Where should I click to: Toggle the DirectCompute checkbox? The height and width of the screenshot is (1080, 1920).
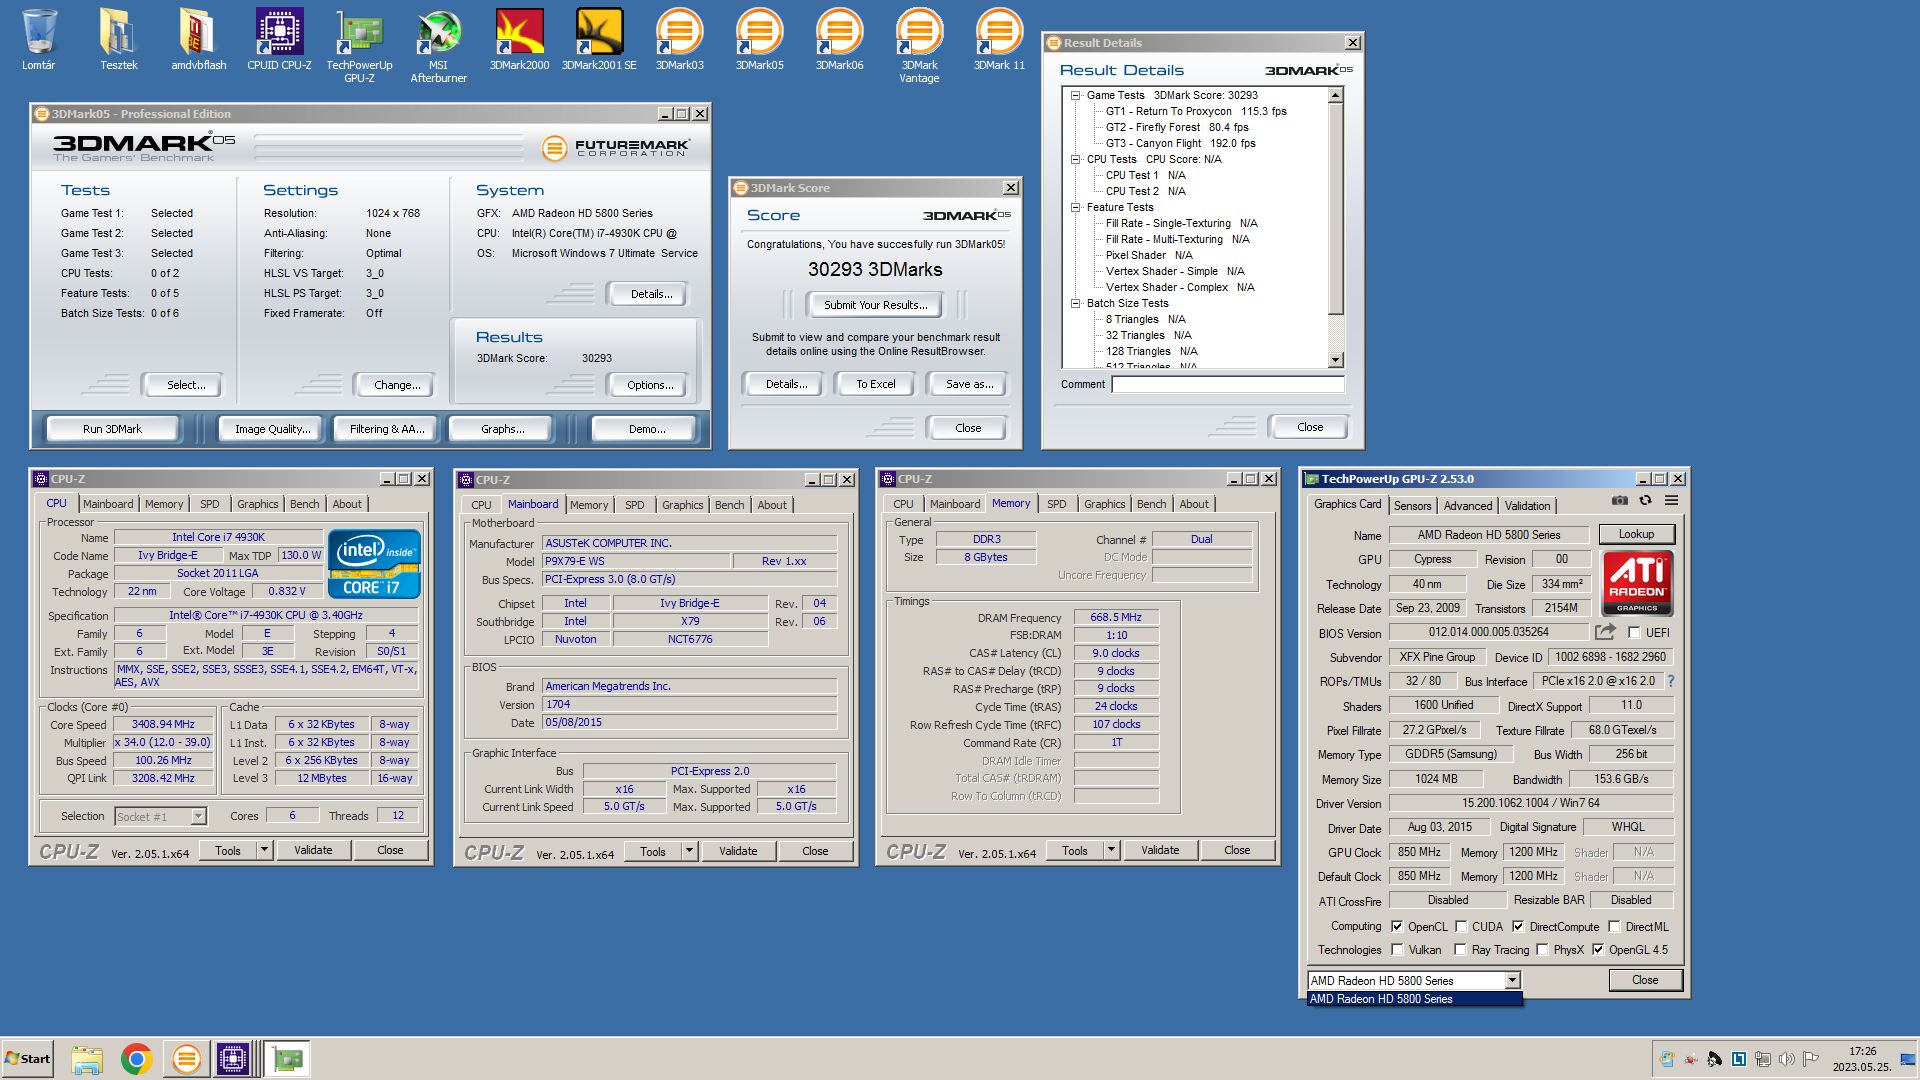(x=1518, y=926)
